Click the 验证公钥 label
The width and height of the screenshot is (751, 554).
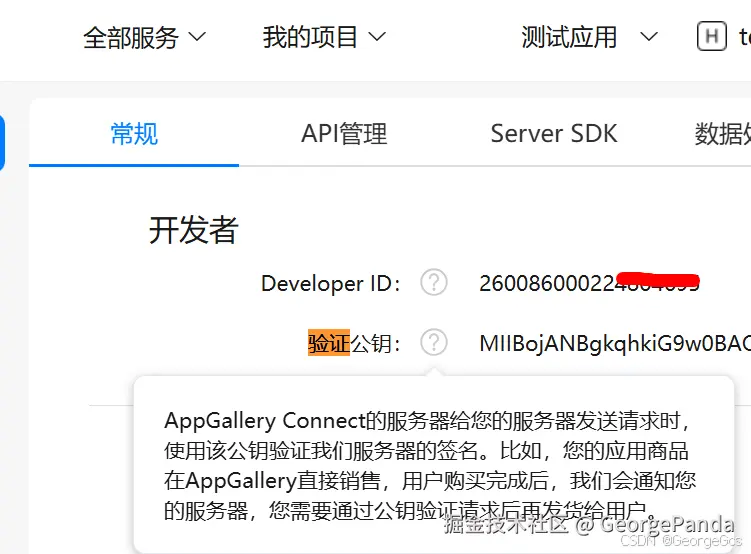tap(353, 343)
